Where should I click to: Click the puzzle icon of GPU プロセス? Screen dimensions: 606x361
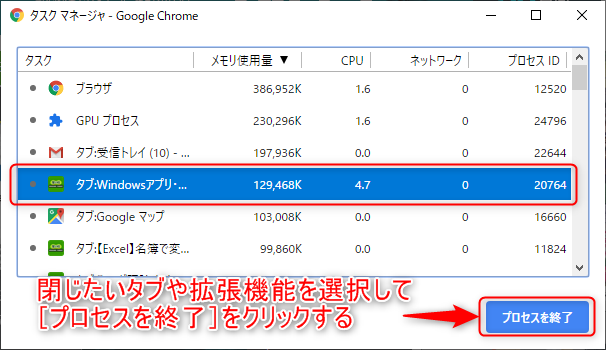56,121
